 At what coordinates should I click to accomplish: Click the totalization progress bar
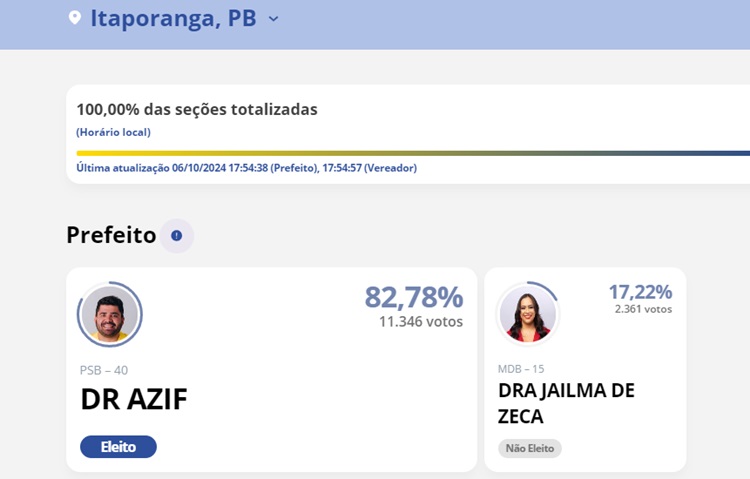tap(412, 153)
